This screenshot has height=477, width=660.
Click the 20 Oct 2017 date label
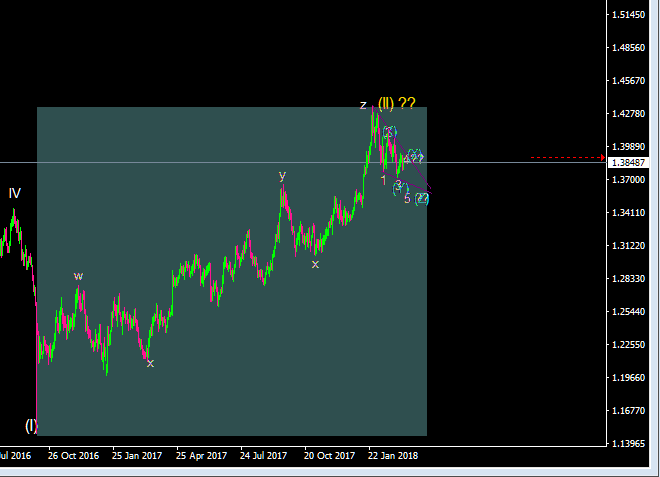[329, 455]
